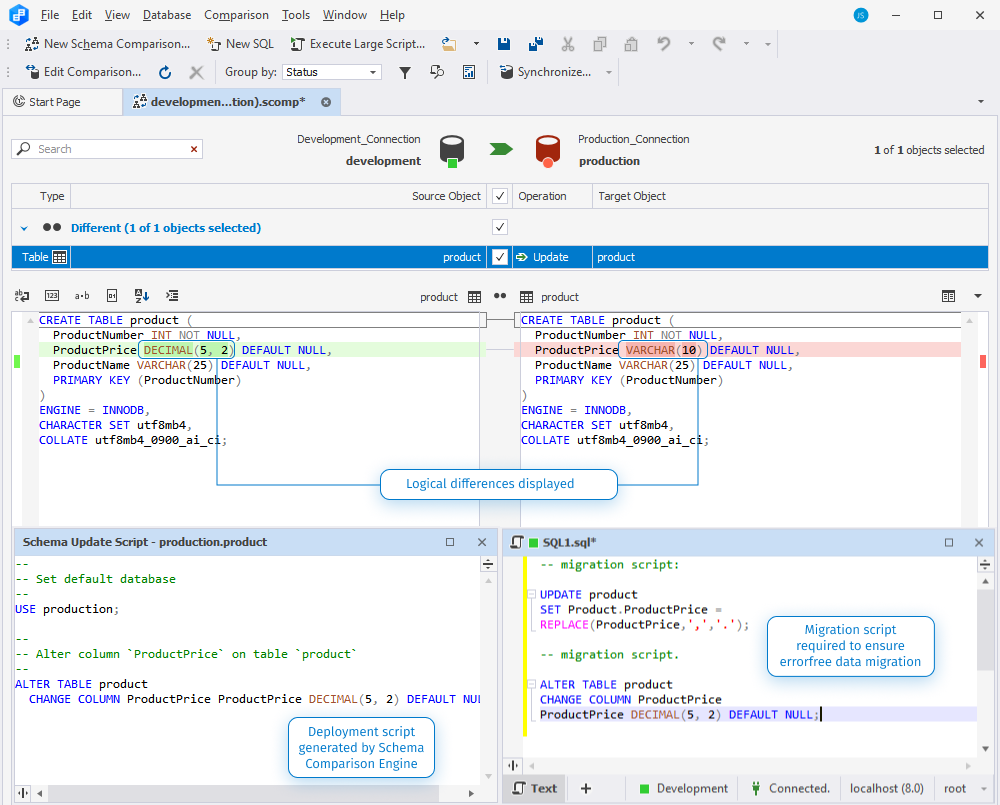
Task: Click the Development connection status
Action: click(684, 788)
